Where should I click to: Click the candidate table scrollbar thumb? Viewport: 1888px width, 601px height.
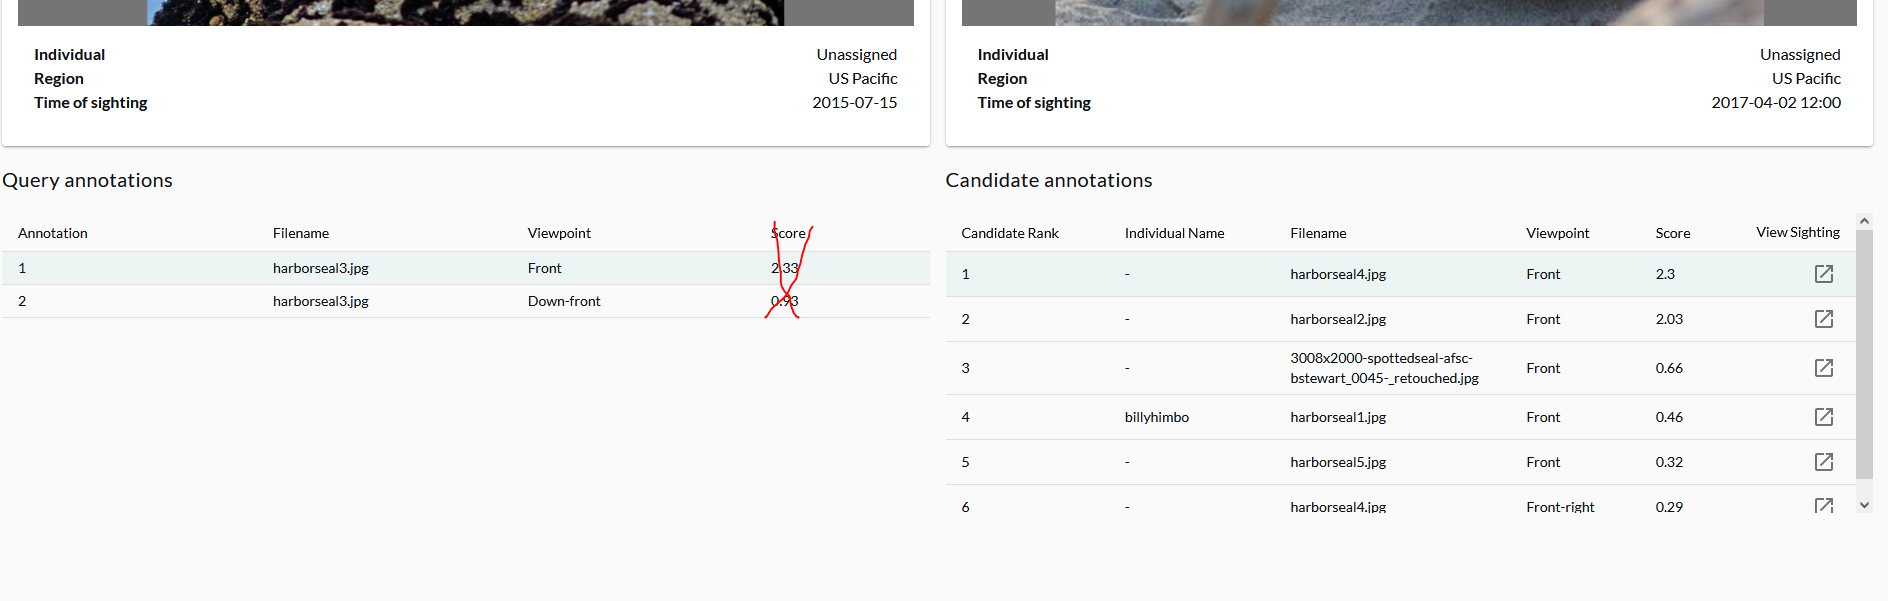[x=1864, y=360]
